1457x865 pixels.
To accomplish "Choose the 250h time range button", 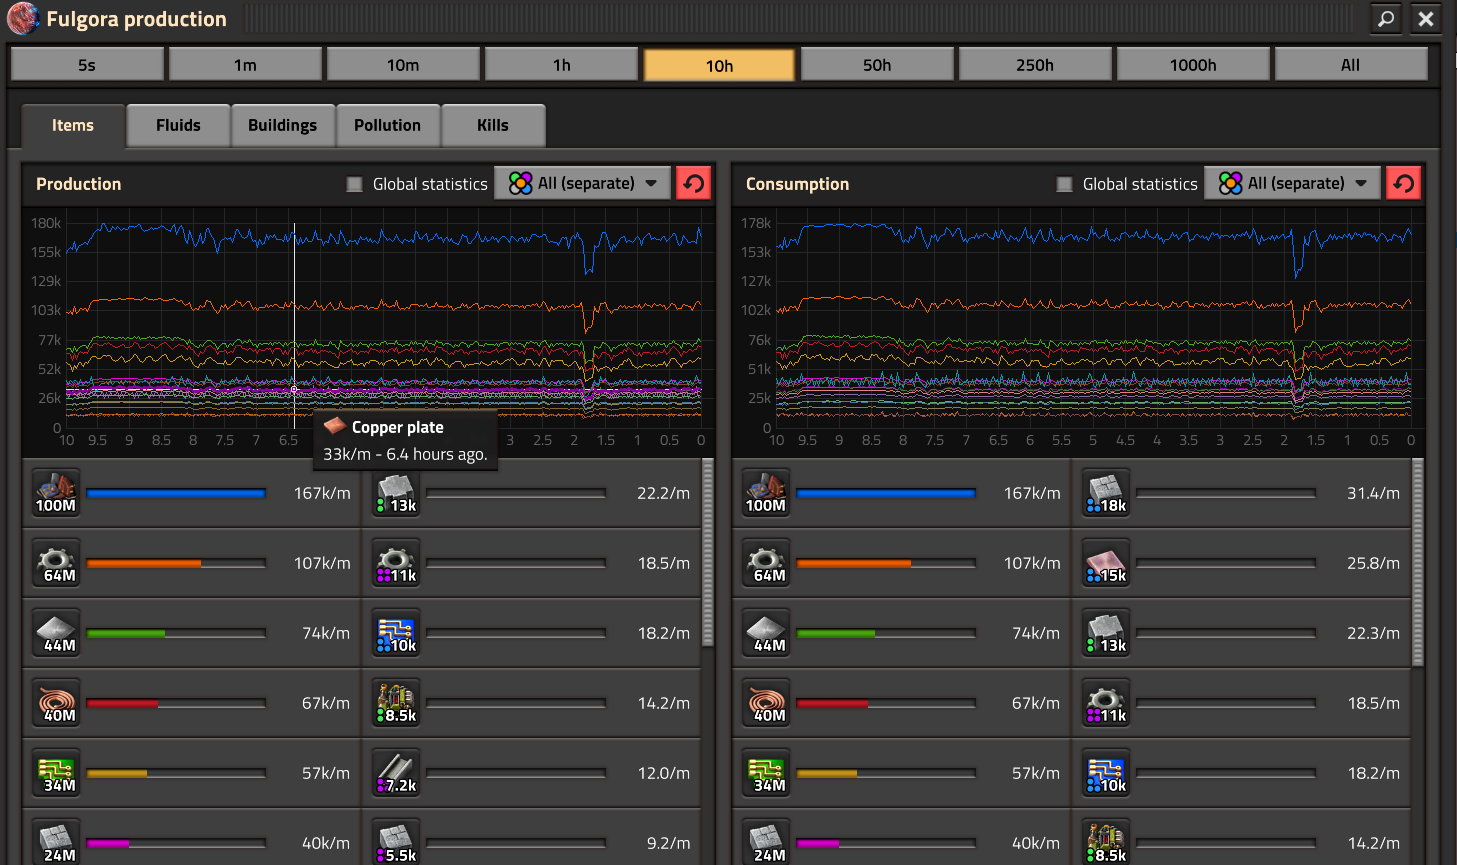I will 1034,65.
